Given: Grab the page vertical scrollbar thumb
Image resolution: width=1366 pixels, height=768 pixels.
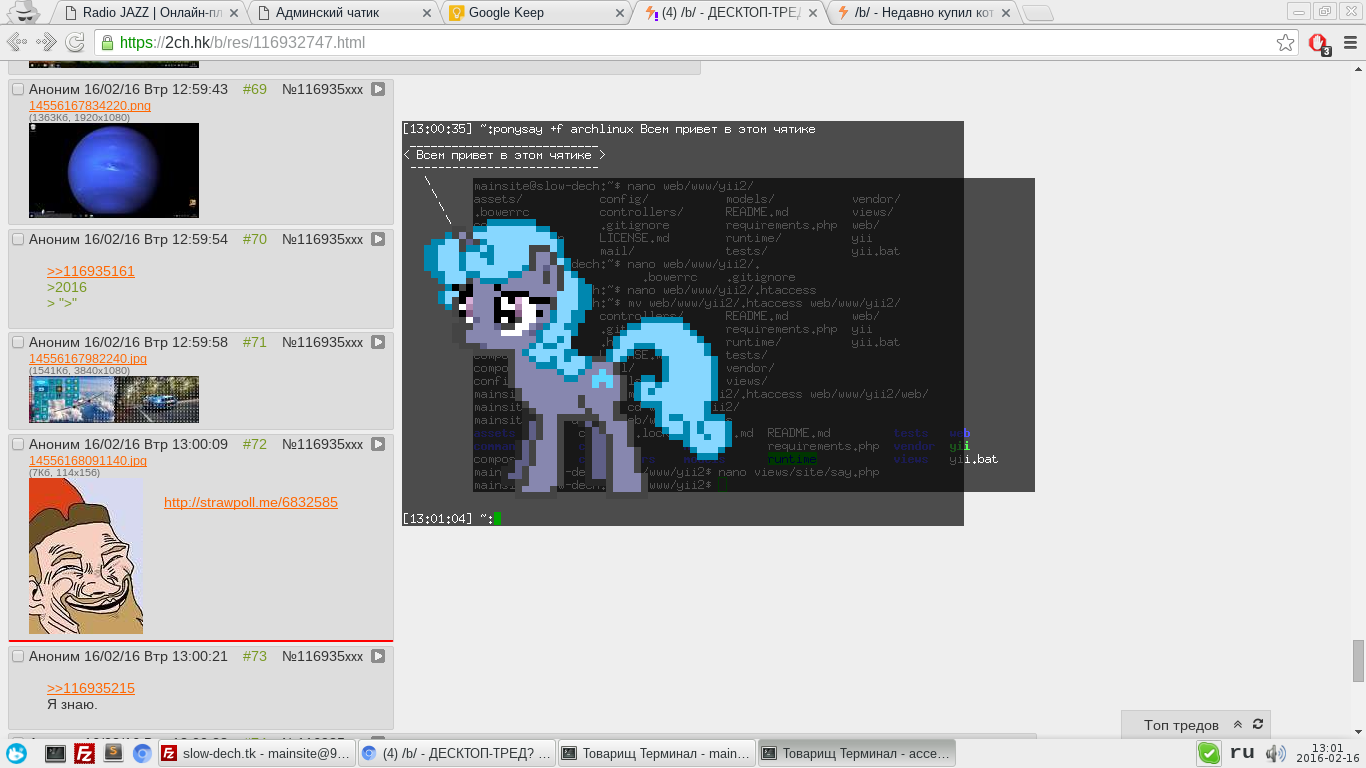Looking at the screenshot, I should [x=1358, y=660].
